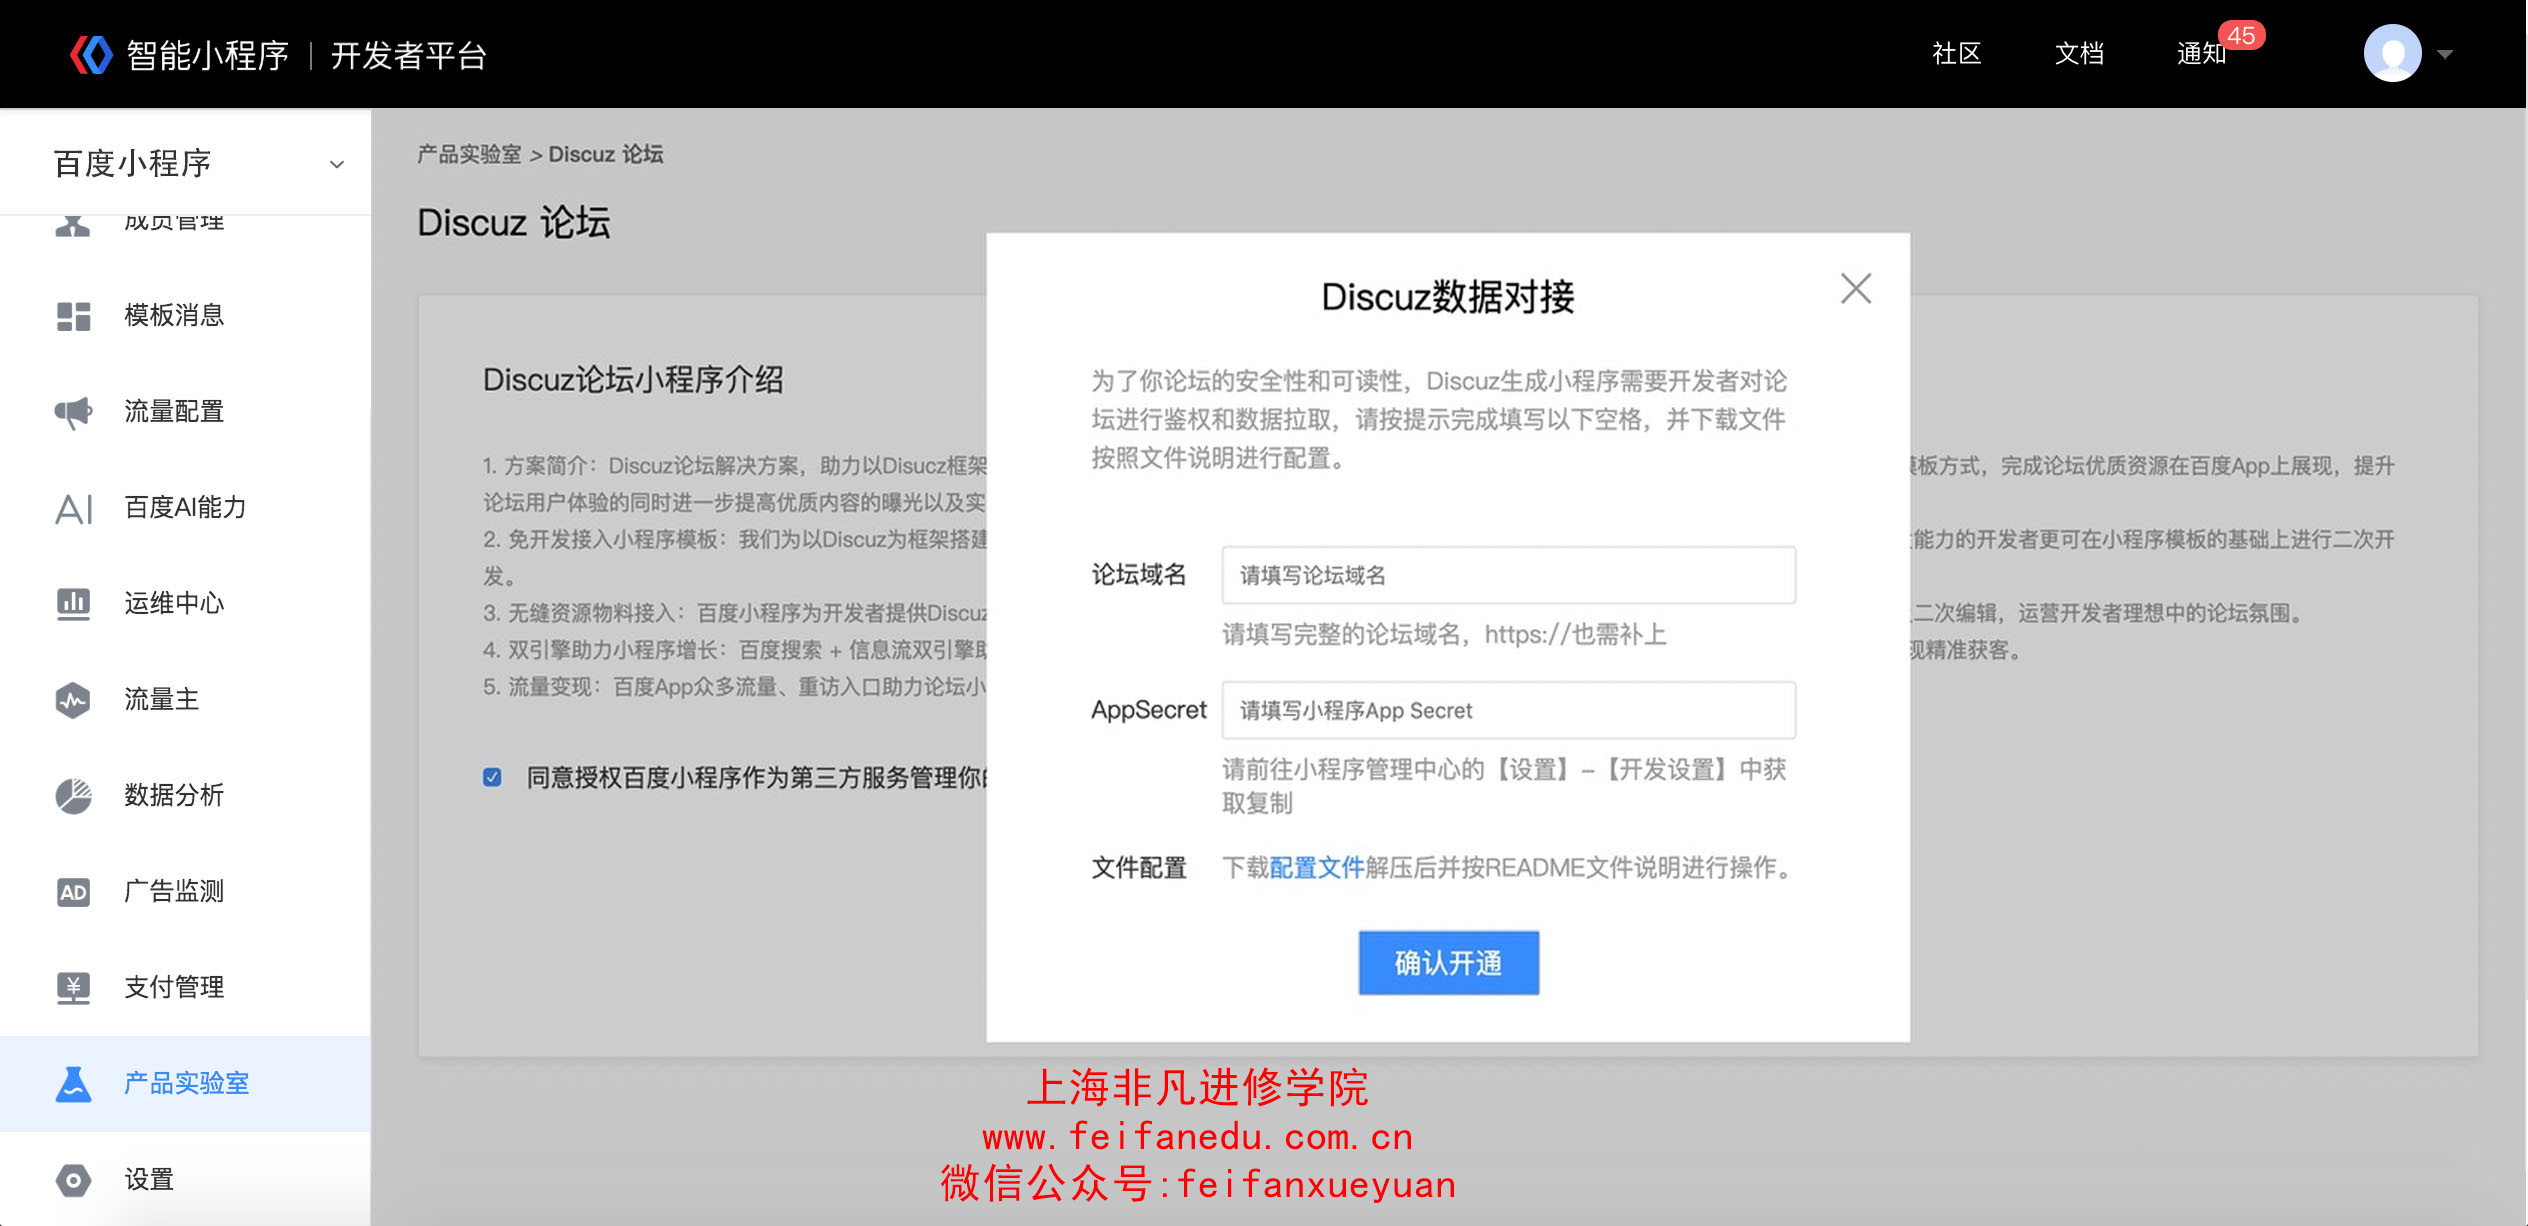Click the 流量主 pulse icon

tap(73, 700)
